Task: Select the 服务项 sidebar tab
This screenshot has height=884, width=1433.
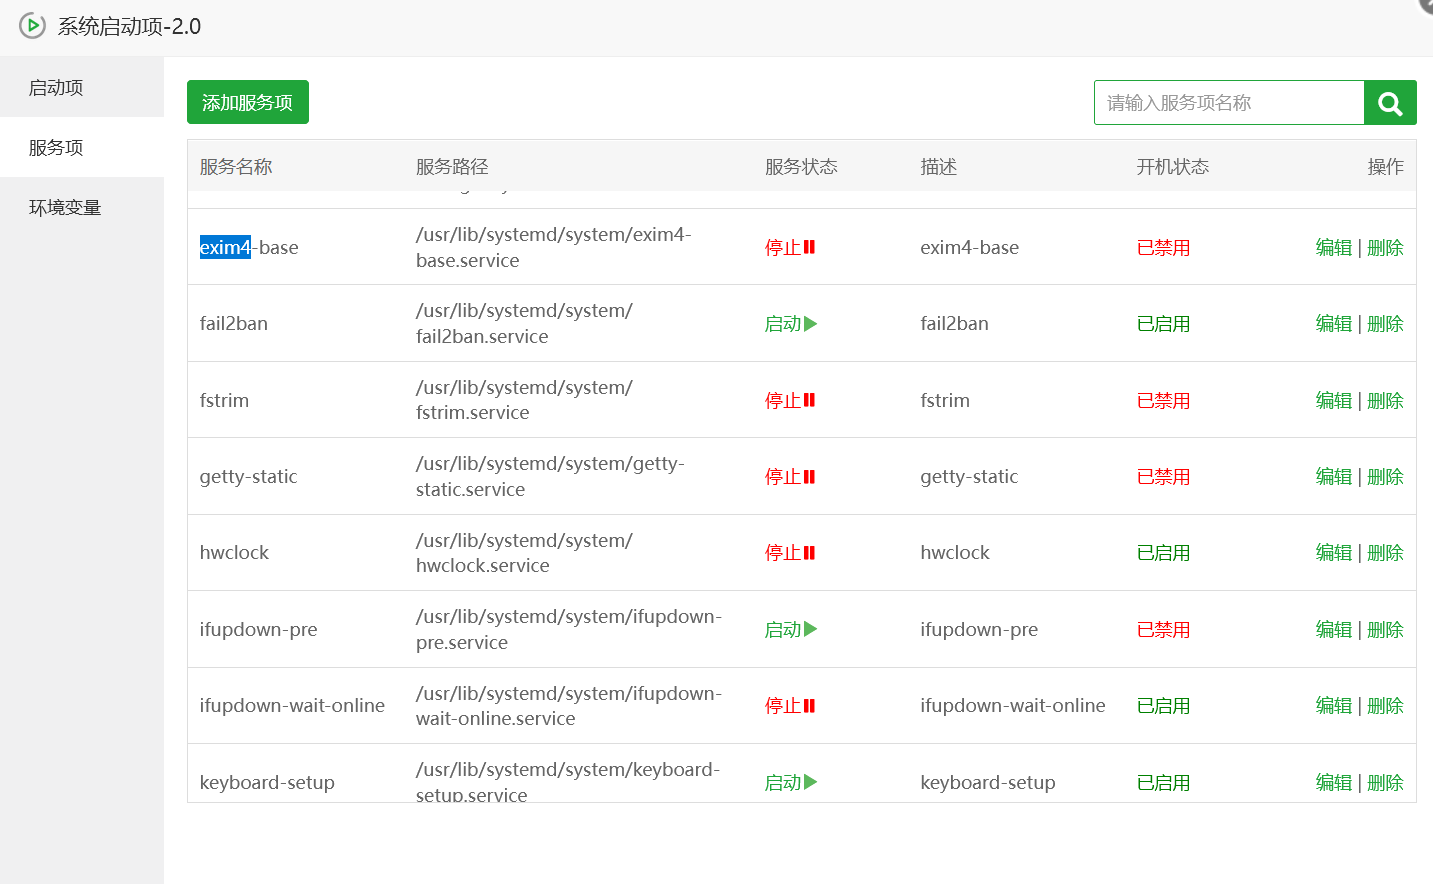Action: (82, 147)
